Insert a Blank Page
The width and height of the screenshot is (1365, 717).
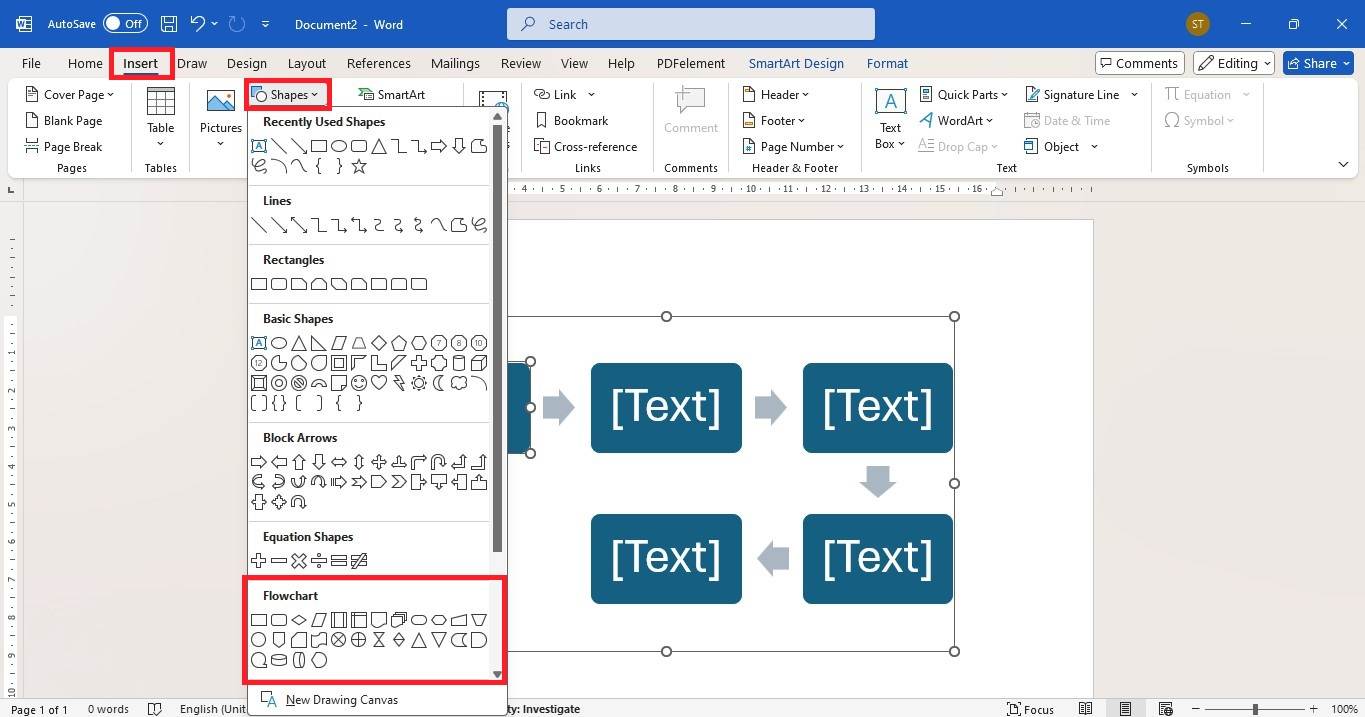64,120
